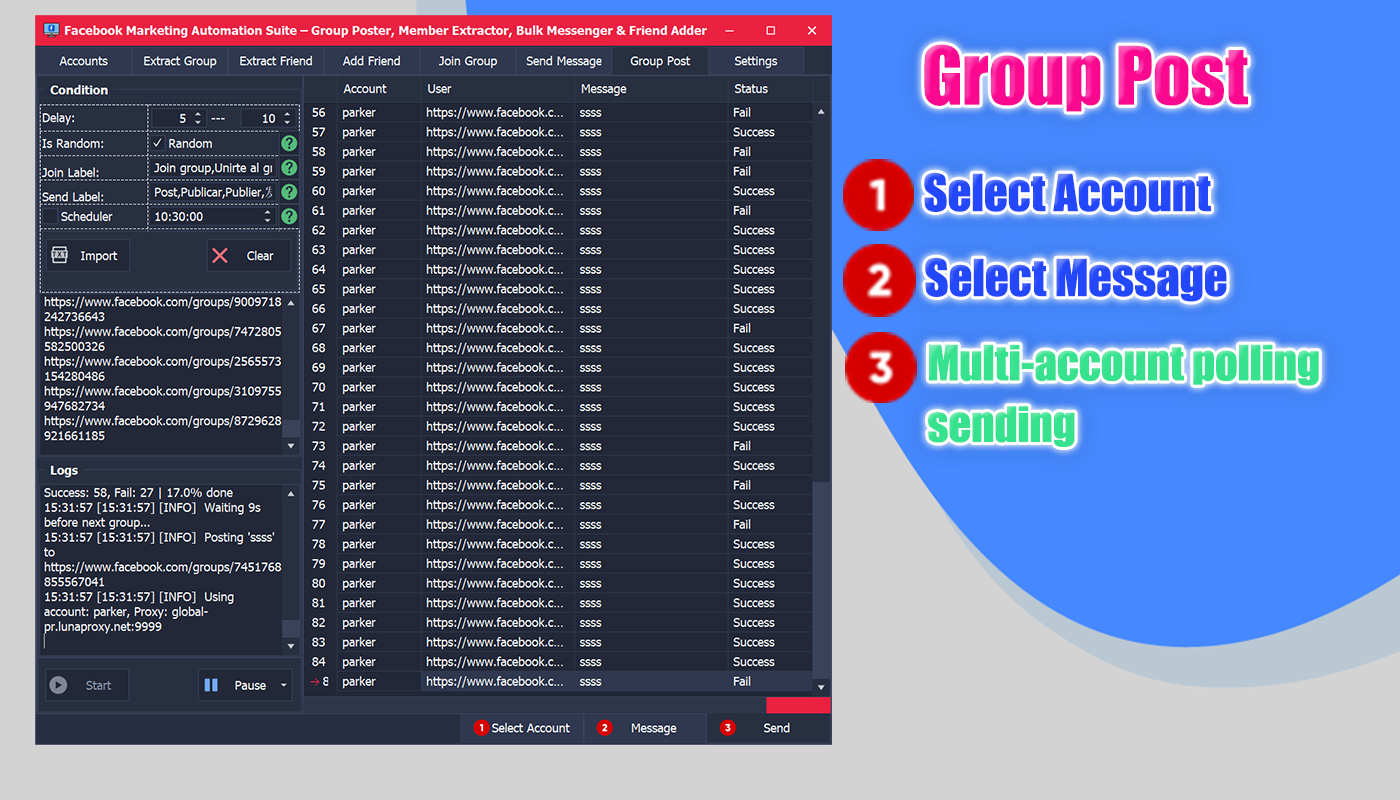Image resolution: width=1400 pixels, height=800 pixels.
Task: Switch to the Join Group tab
Action: point(468,61)
